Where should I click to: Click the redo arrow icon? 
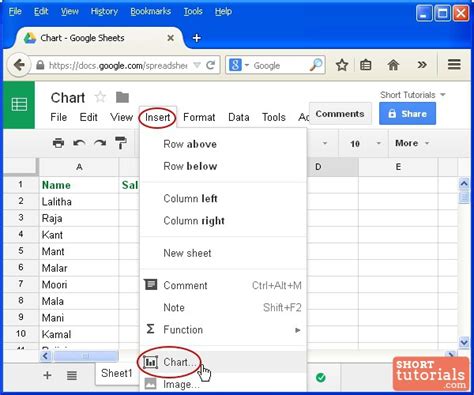coord(100,143)
